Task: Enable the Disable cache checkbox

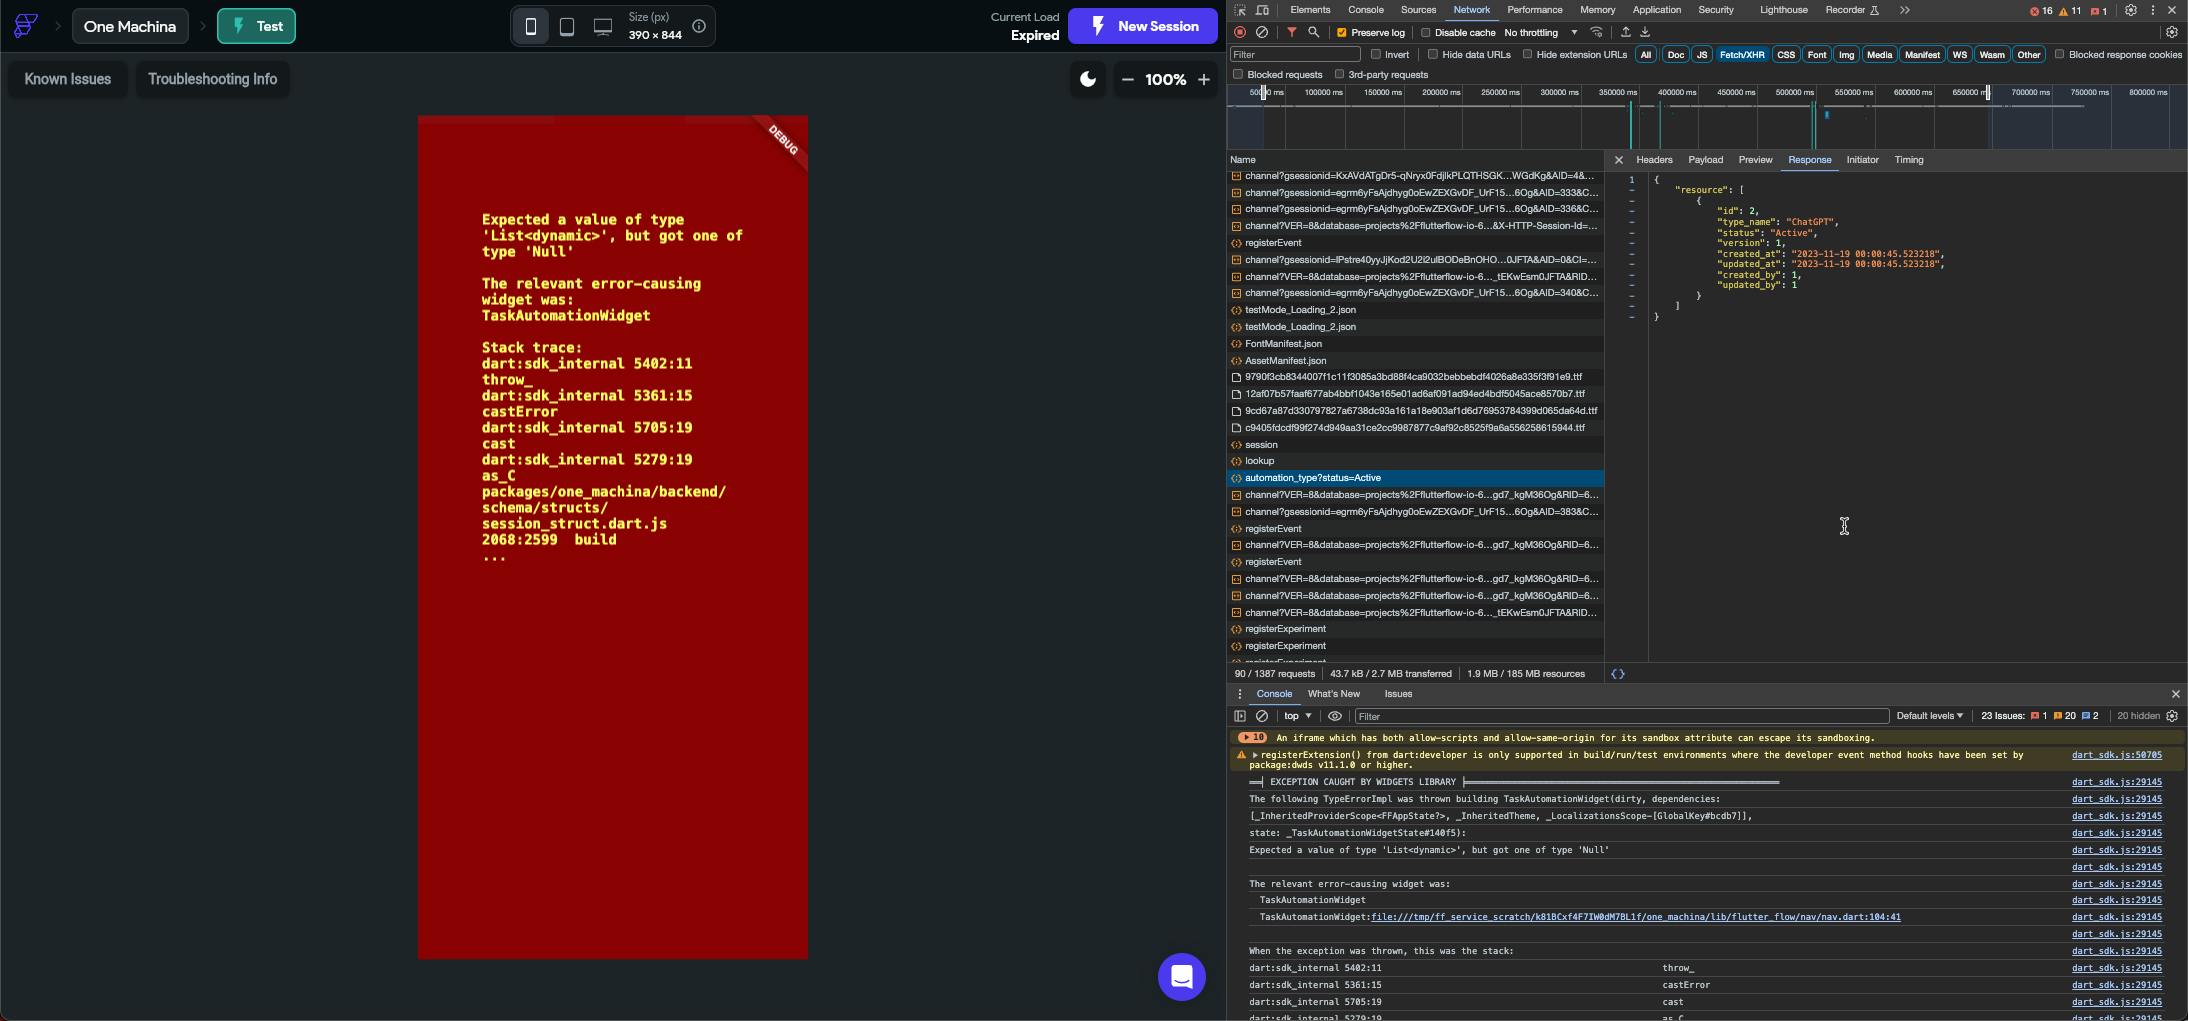Action: point(1426,32)
